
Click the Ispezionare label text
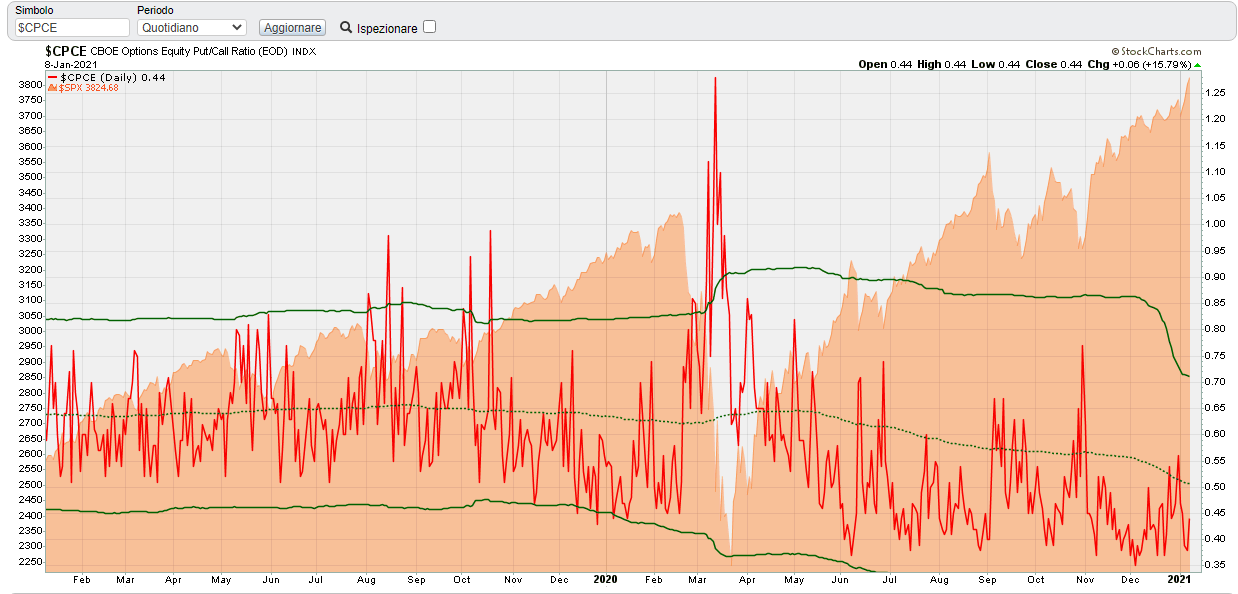pyautogui.click(x=387, y=29)
